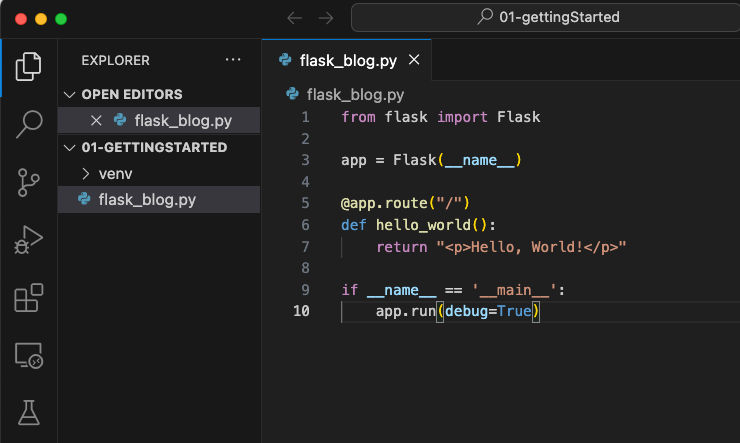Open the Explorer view in activity bar
The image size is (740, 443).
[28, 67]
